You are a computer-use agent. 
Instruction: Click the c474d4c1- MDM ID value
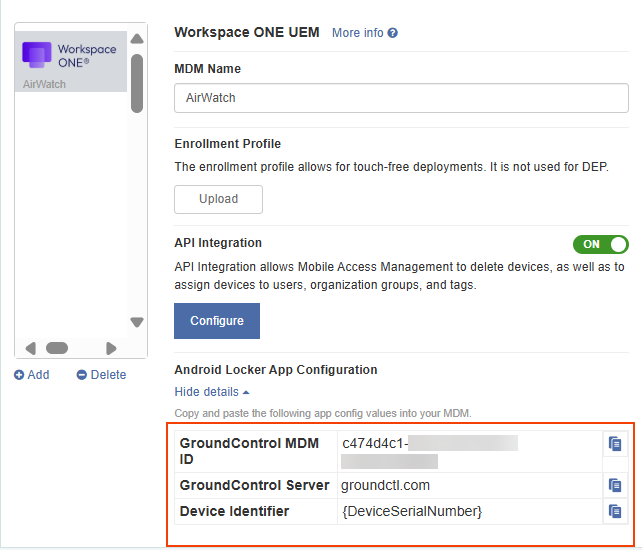tap(375, 444)
